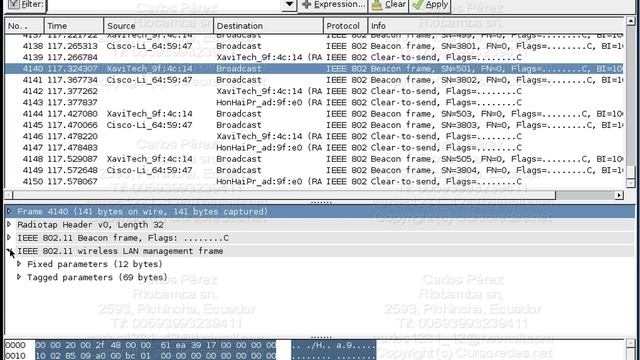Viewport: 640px width, 360px height.
Task: Click the packet list horizontal scrollbar thumb
Action: [x=284, y=196]
